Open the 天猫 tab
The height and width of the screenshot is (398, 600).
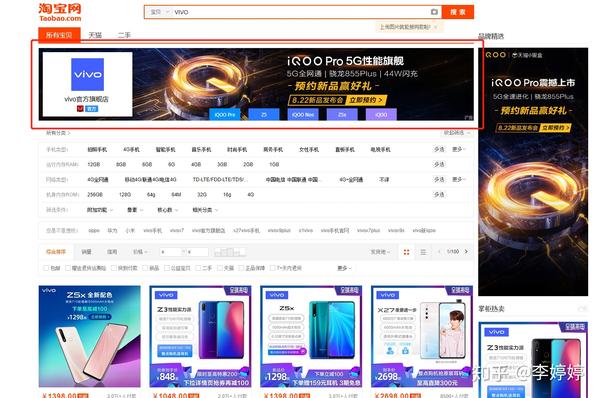click(x=95, y=35)
